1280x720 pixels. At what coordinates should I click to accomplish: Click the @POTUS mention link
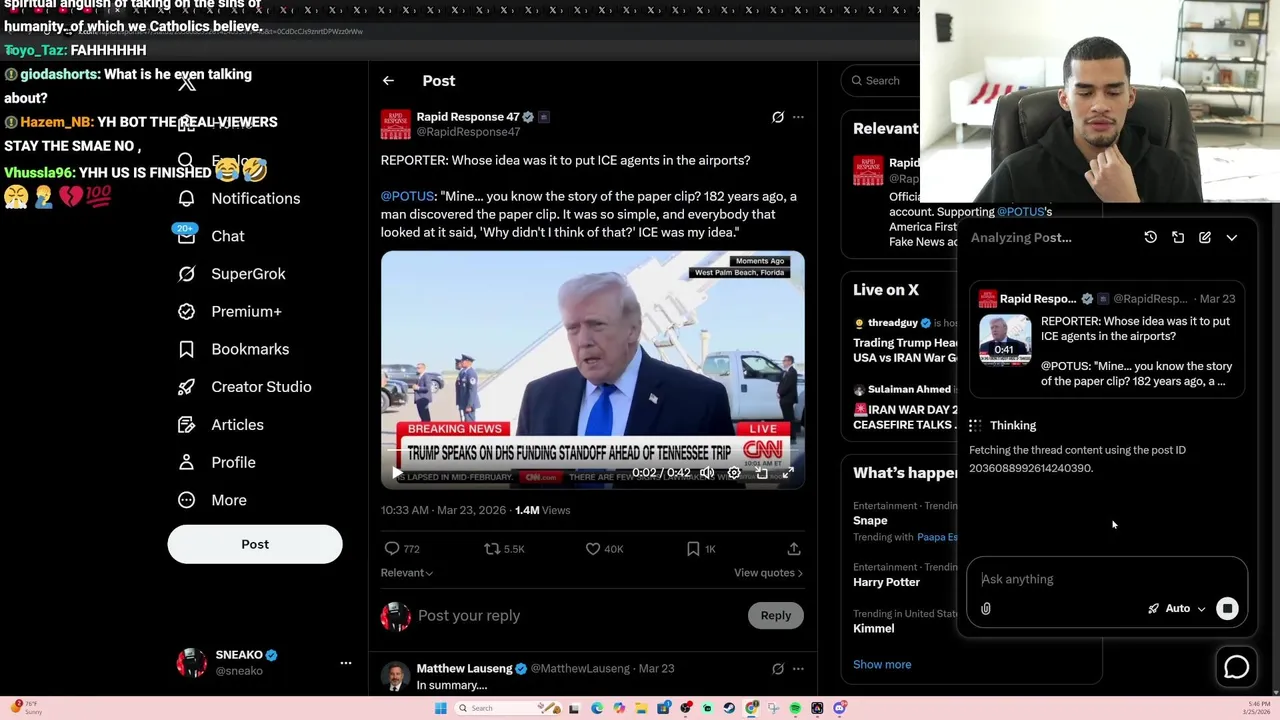pos(407,196)
